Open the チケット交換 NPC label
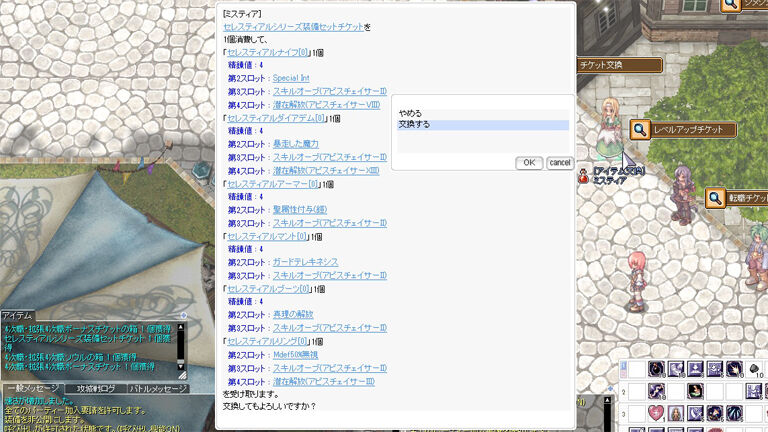This screenshot has height=432, width=768. 620,65
